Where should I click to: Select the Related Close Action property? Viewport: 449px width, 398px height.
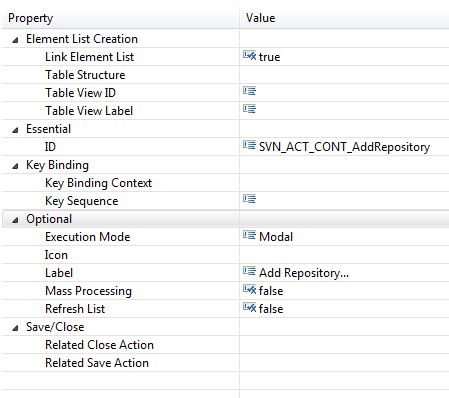[x=99, y=345]
